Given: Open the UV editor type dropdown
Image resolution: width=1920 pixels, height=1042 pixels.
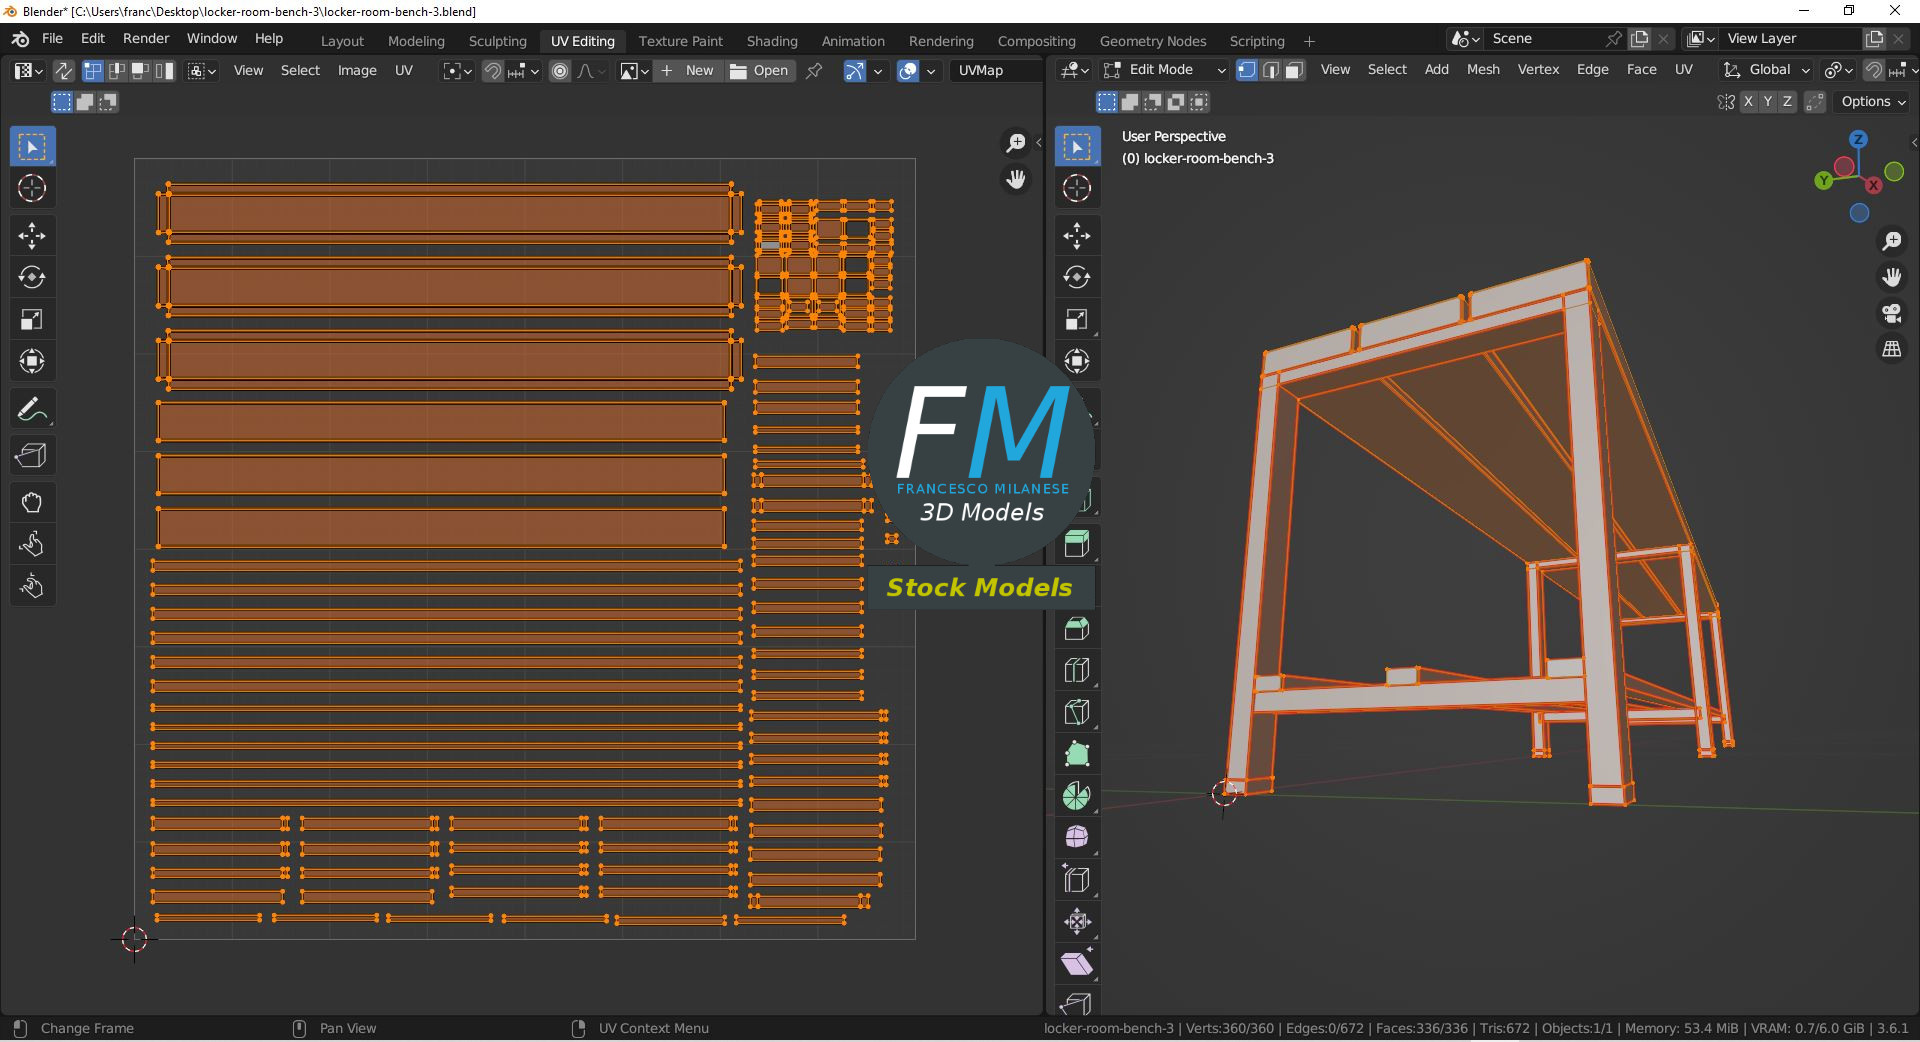Looking at the screenshot, I should click(x=27, y=71).
